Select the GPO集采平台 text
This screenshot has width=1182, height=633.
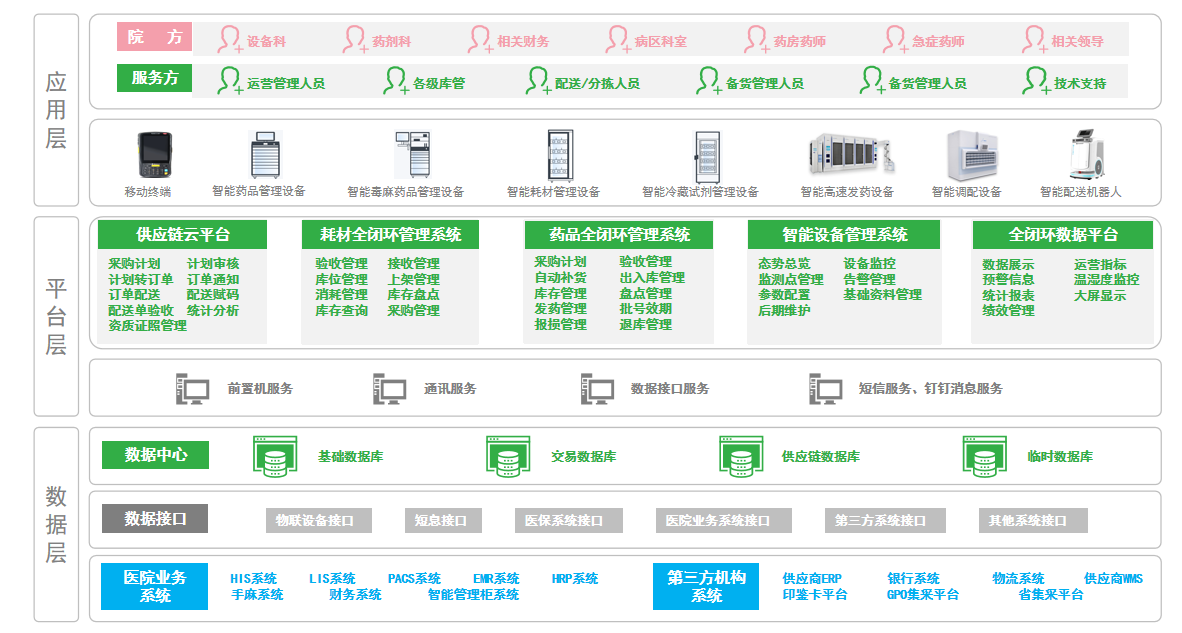[923, 595]
